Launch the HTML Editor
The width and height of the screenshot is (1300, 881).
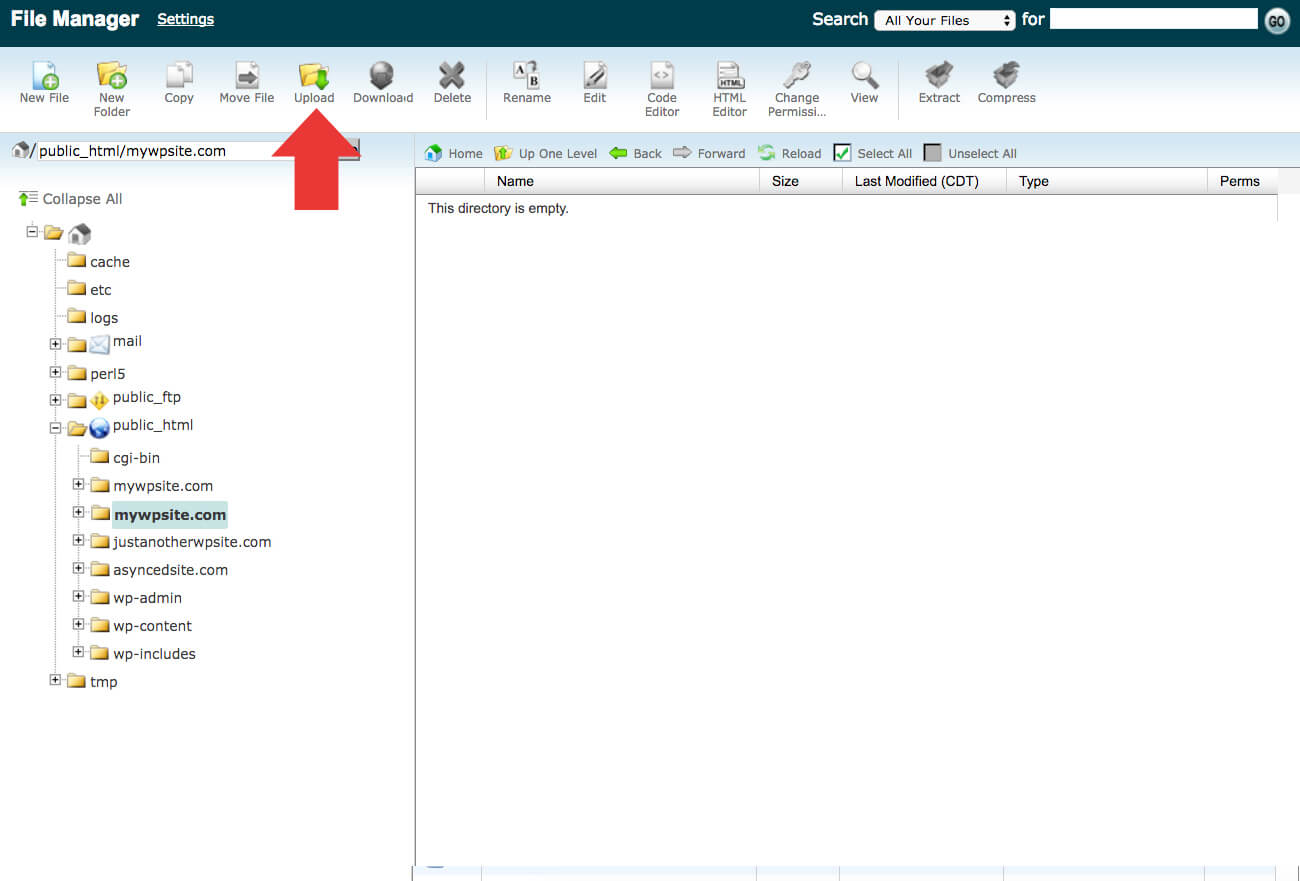point(730,89)
